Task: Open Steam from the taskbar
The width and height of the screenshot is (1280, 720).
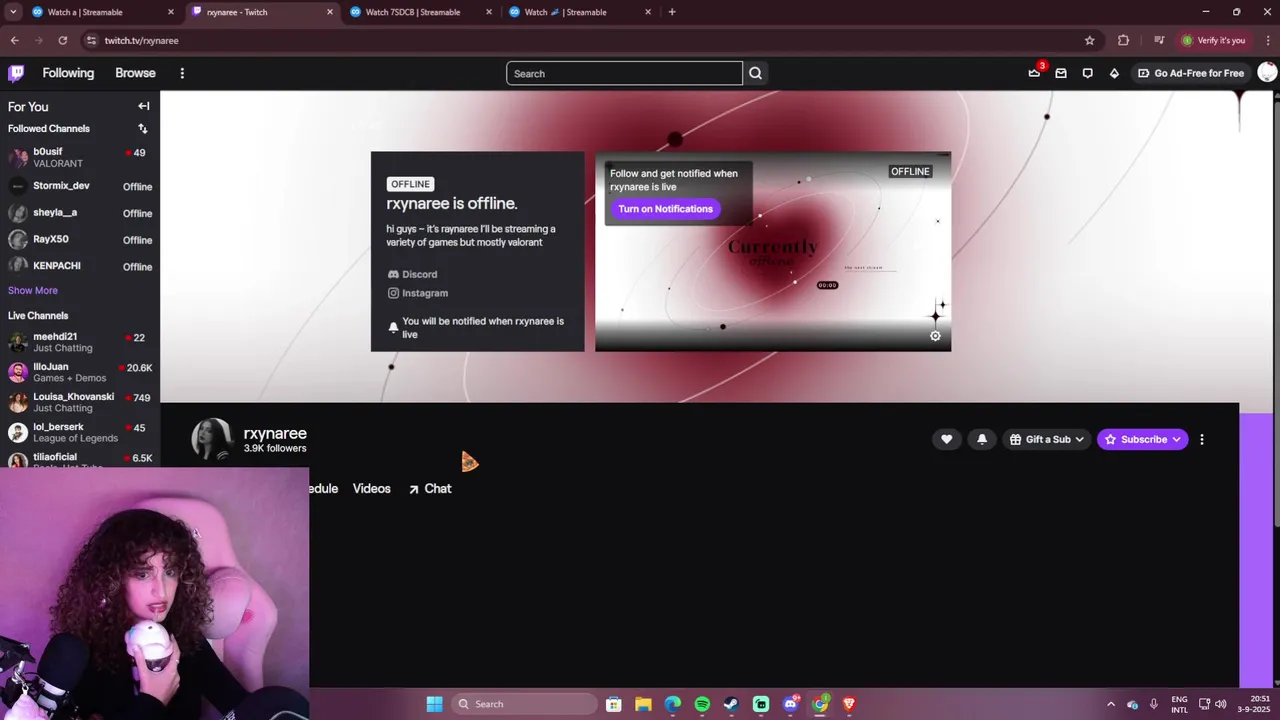Action: pos(731,704)
